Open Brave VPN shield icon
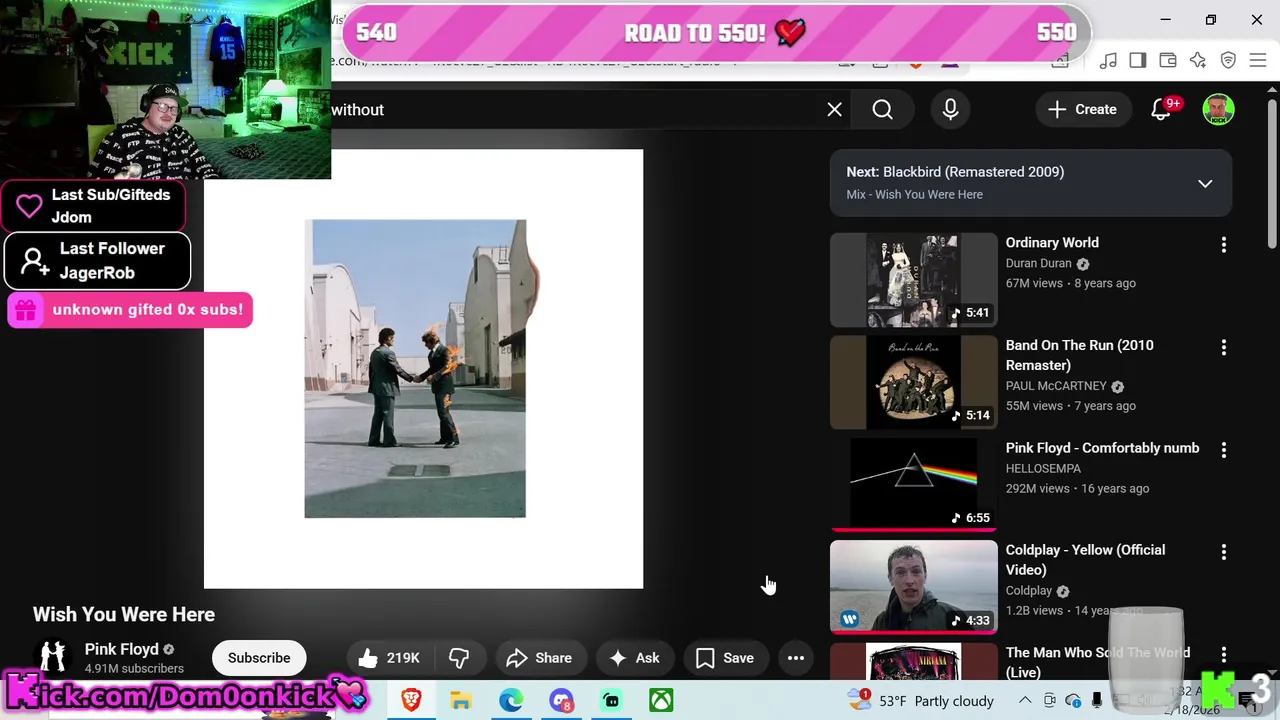Screen dimensions: 1280x720 [x=1228, y=61]
